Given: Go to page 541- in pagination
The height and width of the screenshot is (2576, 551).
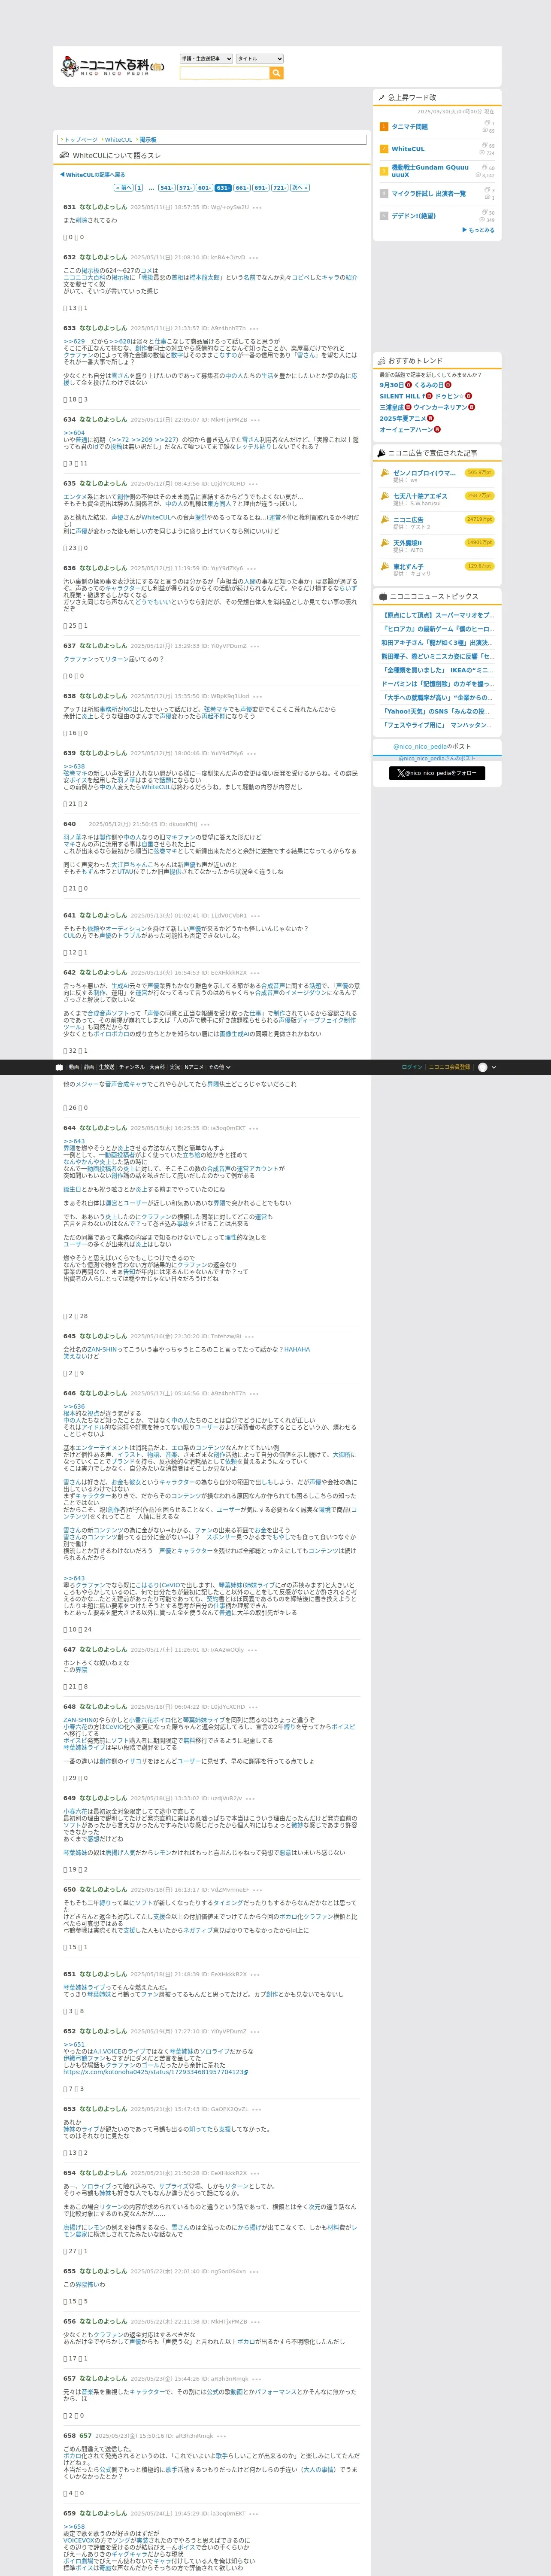Looking at the screenshot, I should 166,187.
